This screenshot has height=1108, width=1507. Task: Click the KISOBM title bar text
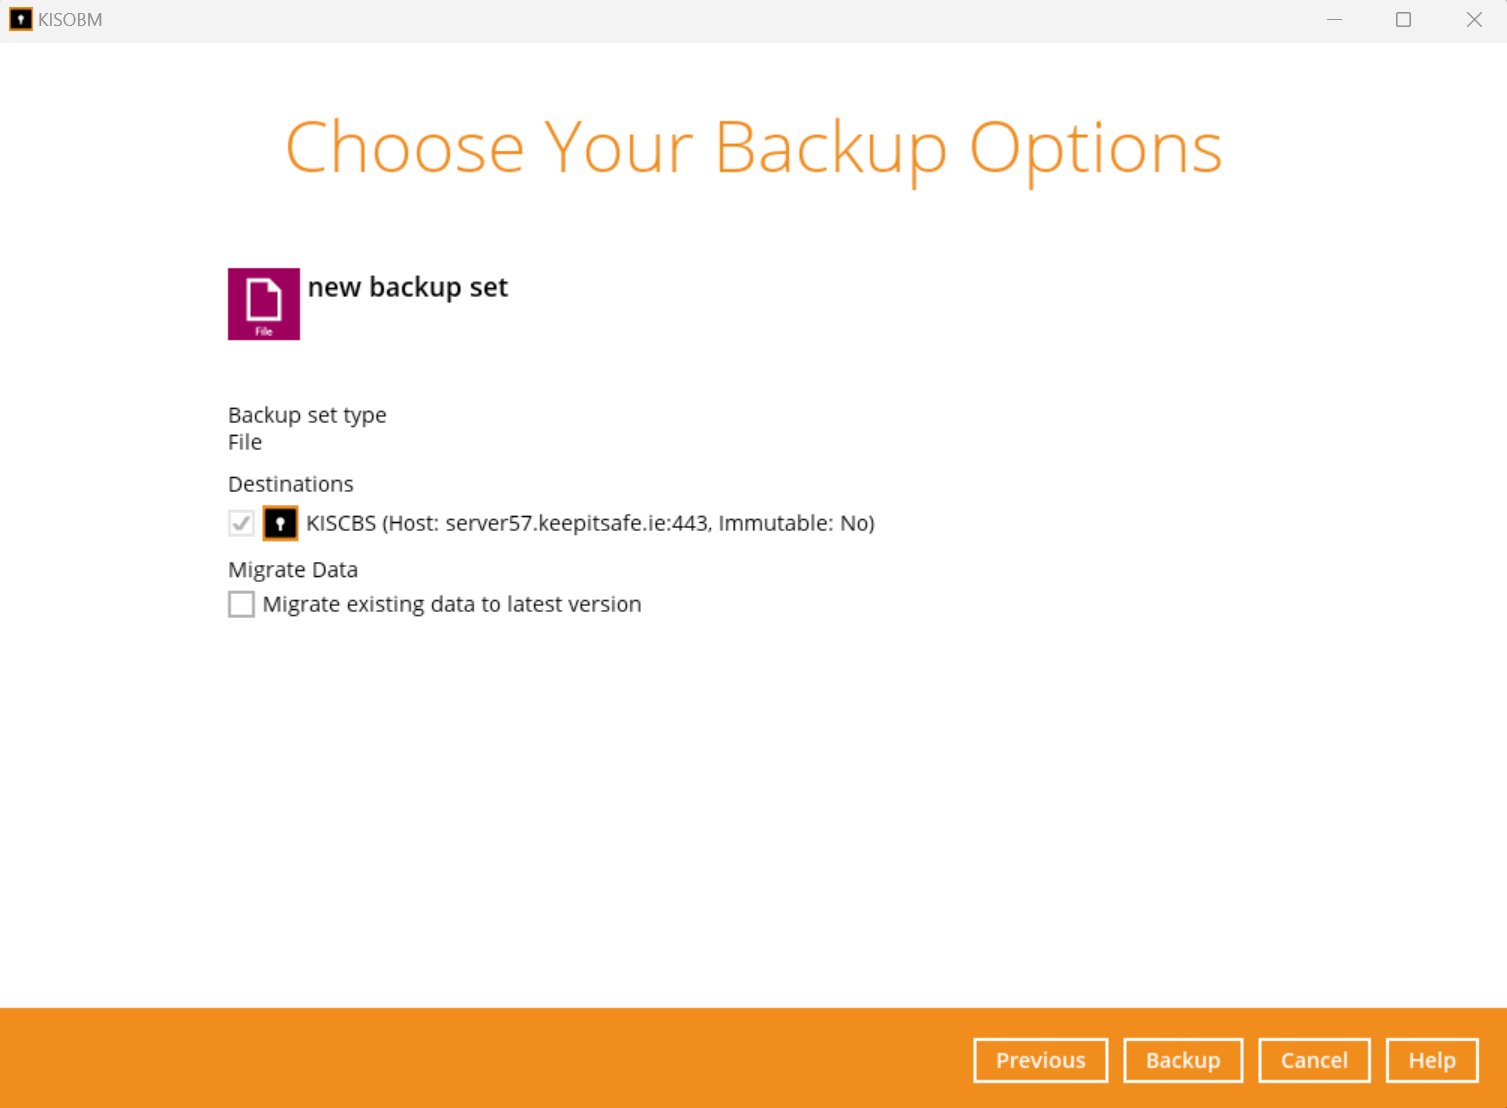[70, 19]
